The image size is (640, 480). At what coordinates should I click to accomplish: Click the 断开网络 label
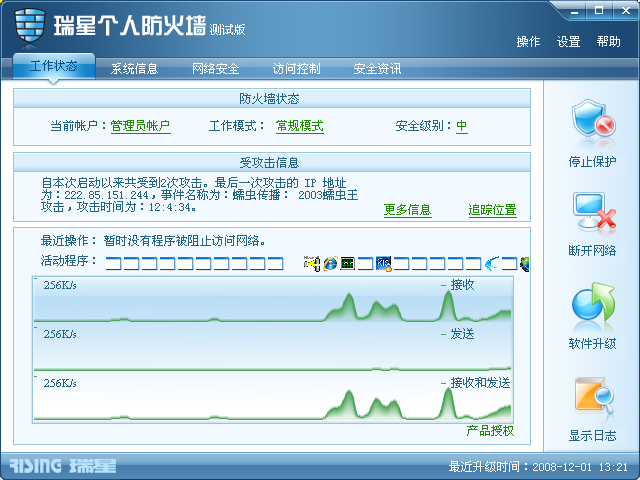(x=593, y=250)
